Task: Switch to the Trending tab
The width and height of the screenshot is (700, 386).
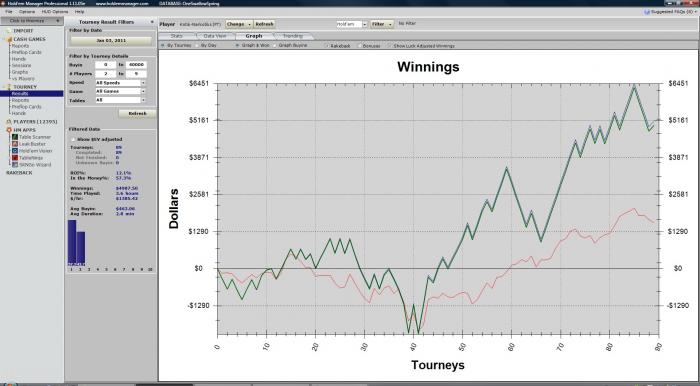Action: click(x=293, y=36)
